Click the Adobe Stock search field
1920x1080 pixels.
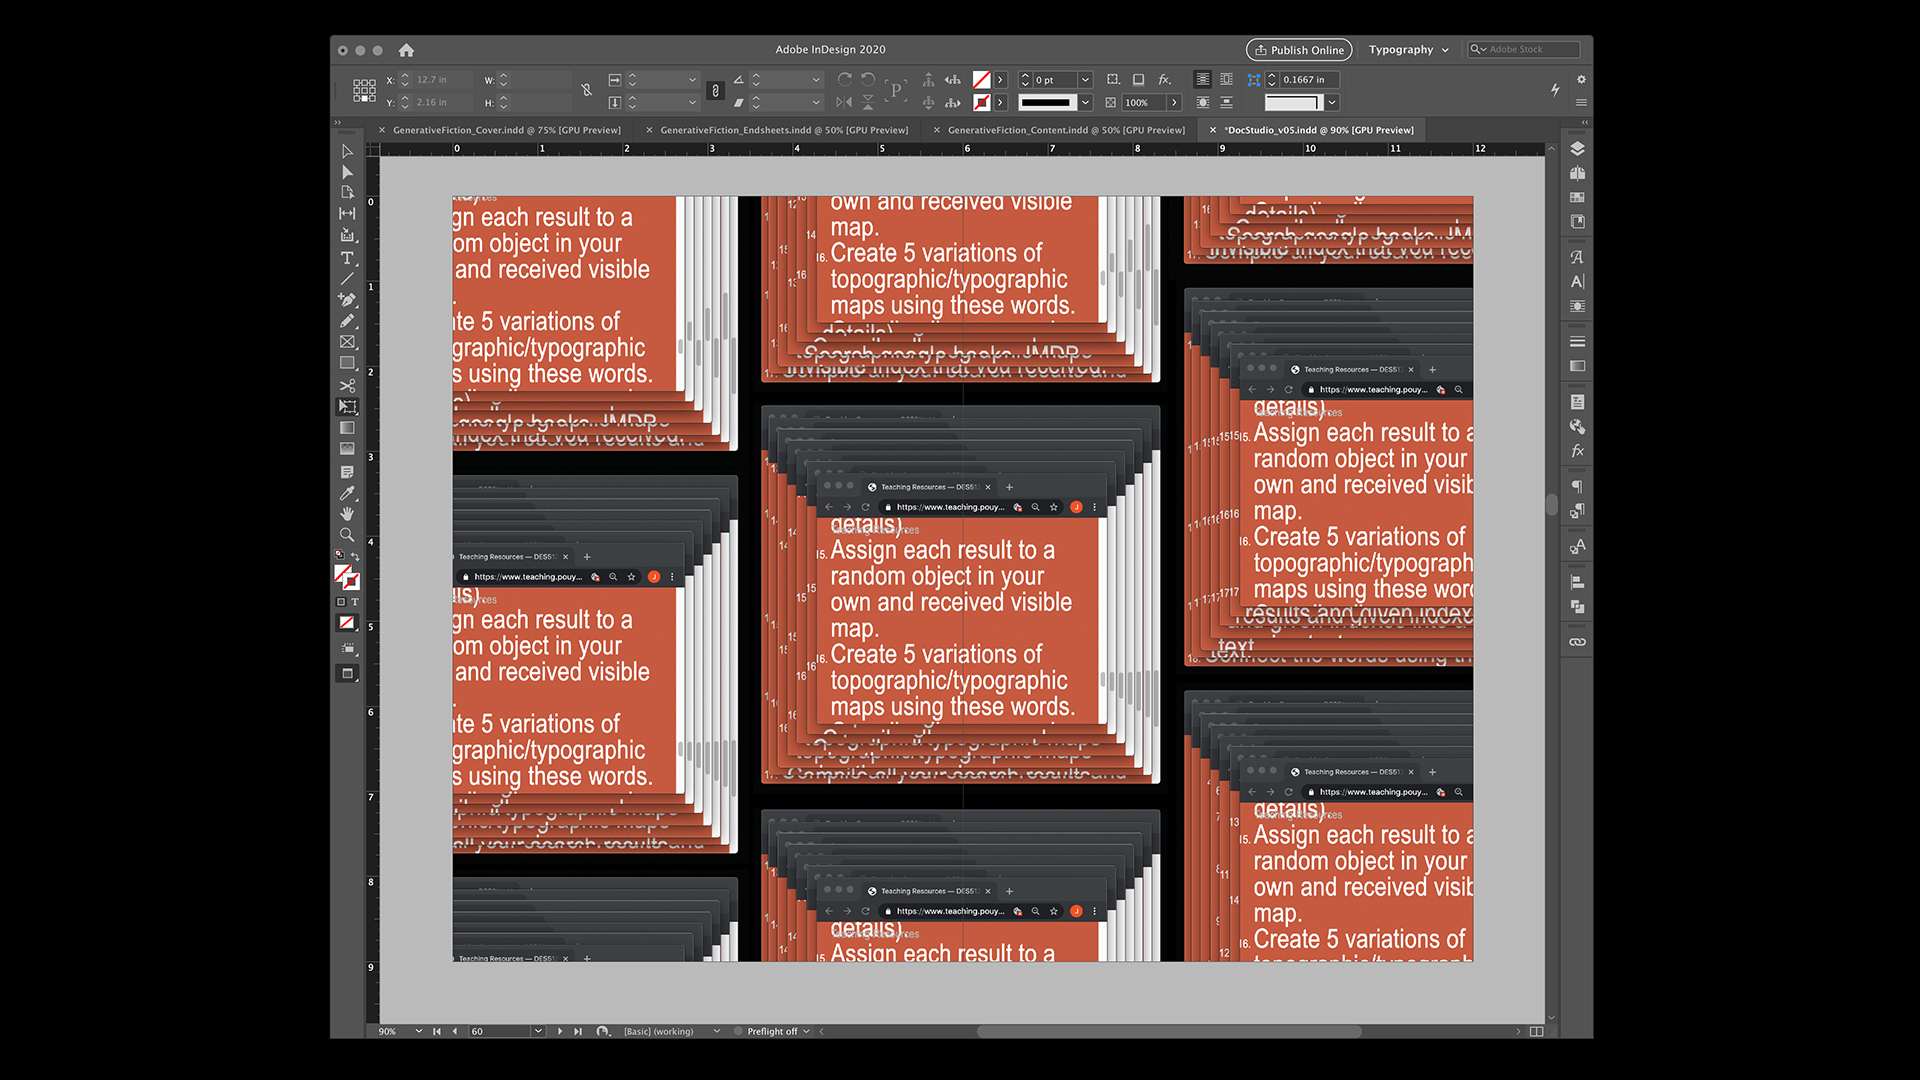(1525, 49)
